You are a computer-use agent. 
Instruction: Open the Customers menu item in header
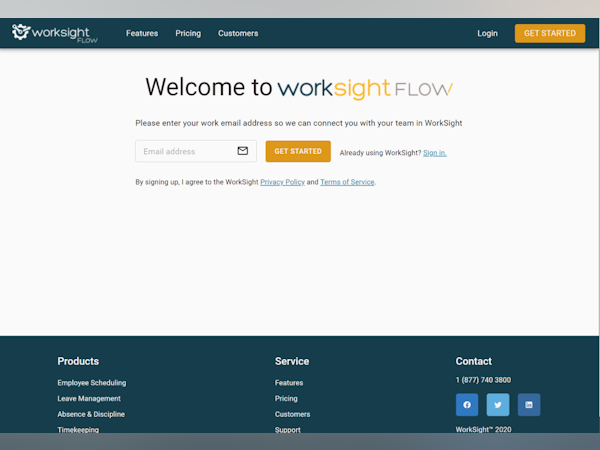pos(238,33)
